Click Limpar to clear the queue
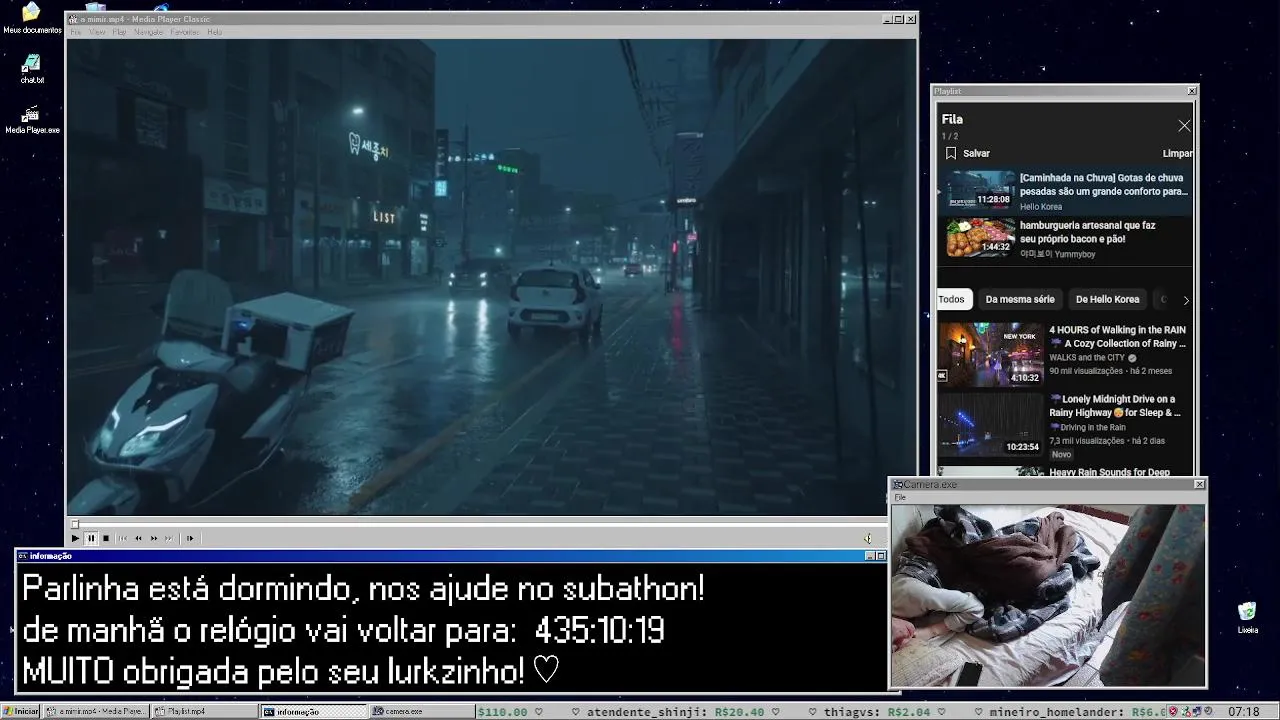Image resolution: width=1280 pixels, height=720 pixels. click(x=1177, y=153)
